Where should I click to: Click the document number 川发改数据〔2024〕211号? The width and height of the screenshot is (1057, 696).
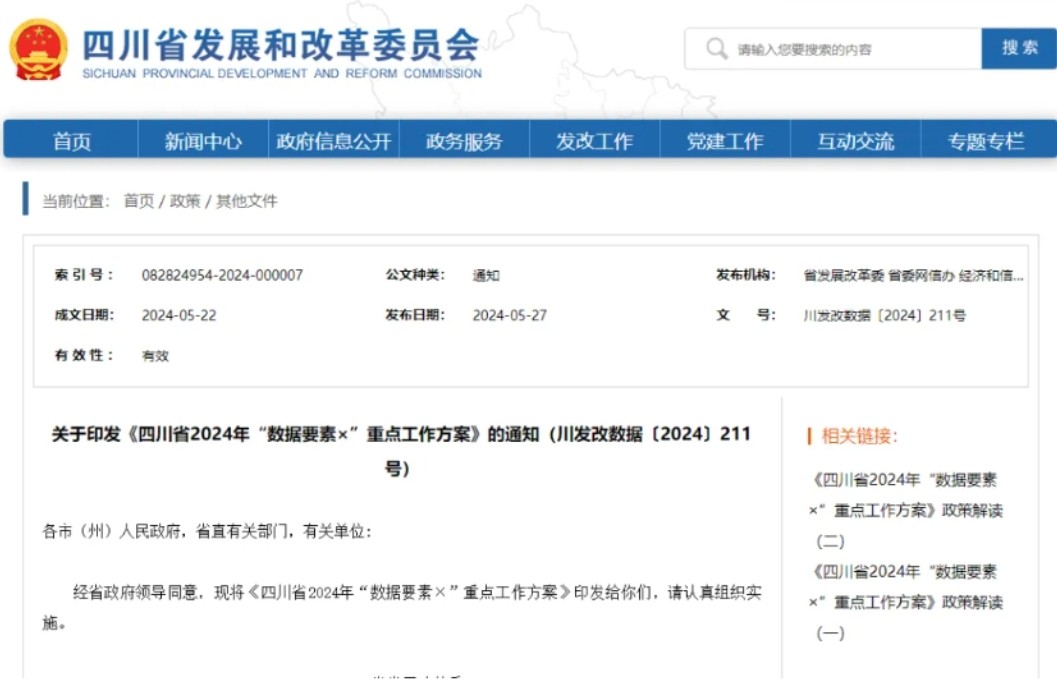(x=884, y=315)
